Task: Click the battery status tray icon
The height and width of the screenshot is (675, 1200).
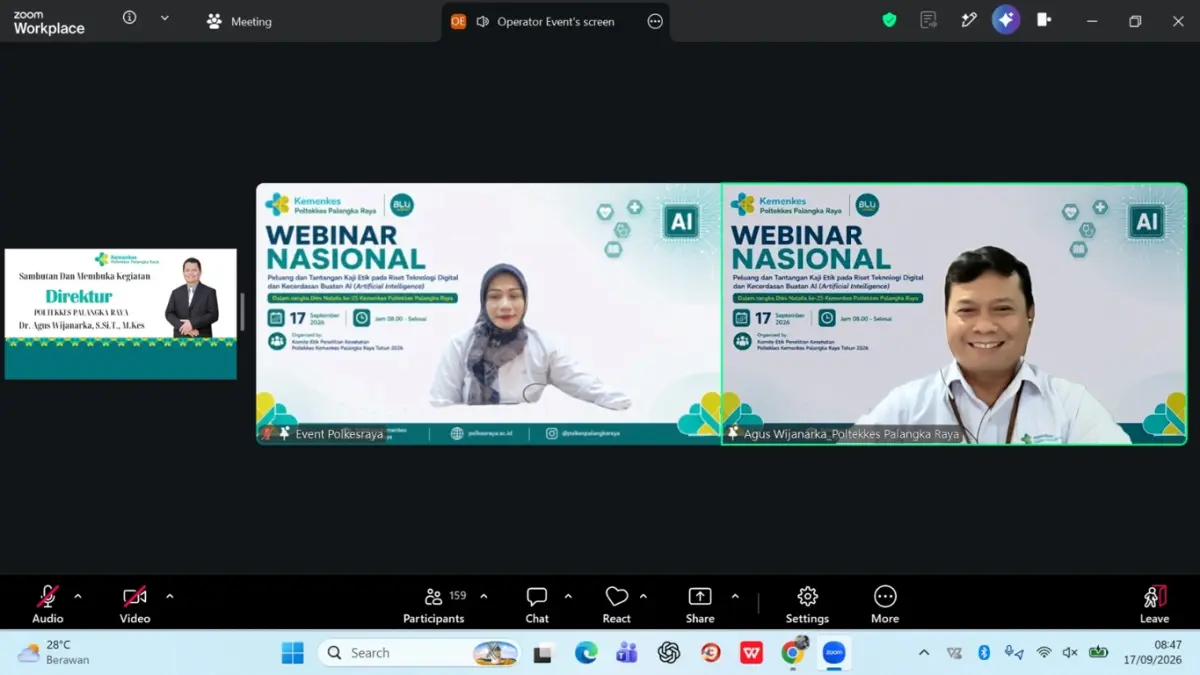Action: pyautogui.click(x=1099, y=653)
